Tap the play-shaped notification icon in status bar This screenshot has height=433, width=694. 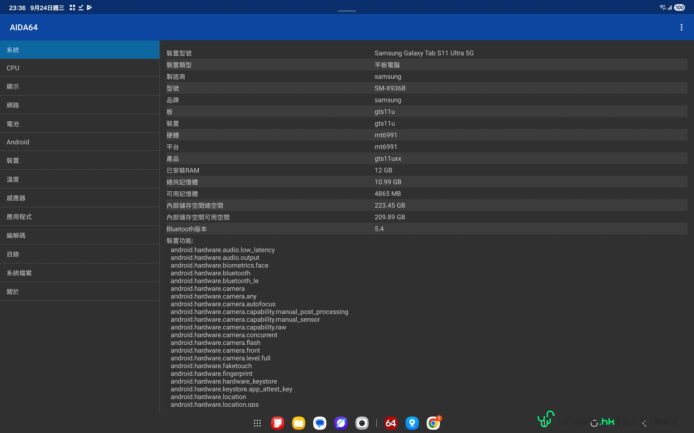pos(89,8)
